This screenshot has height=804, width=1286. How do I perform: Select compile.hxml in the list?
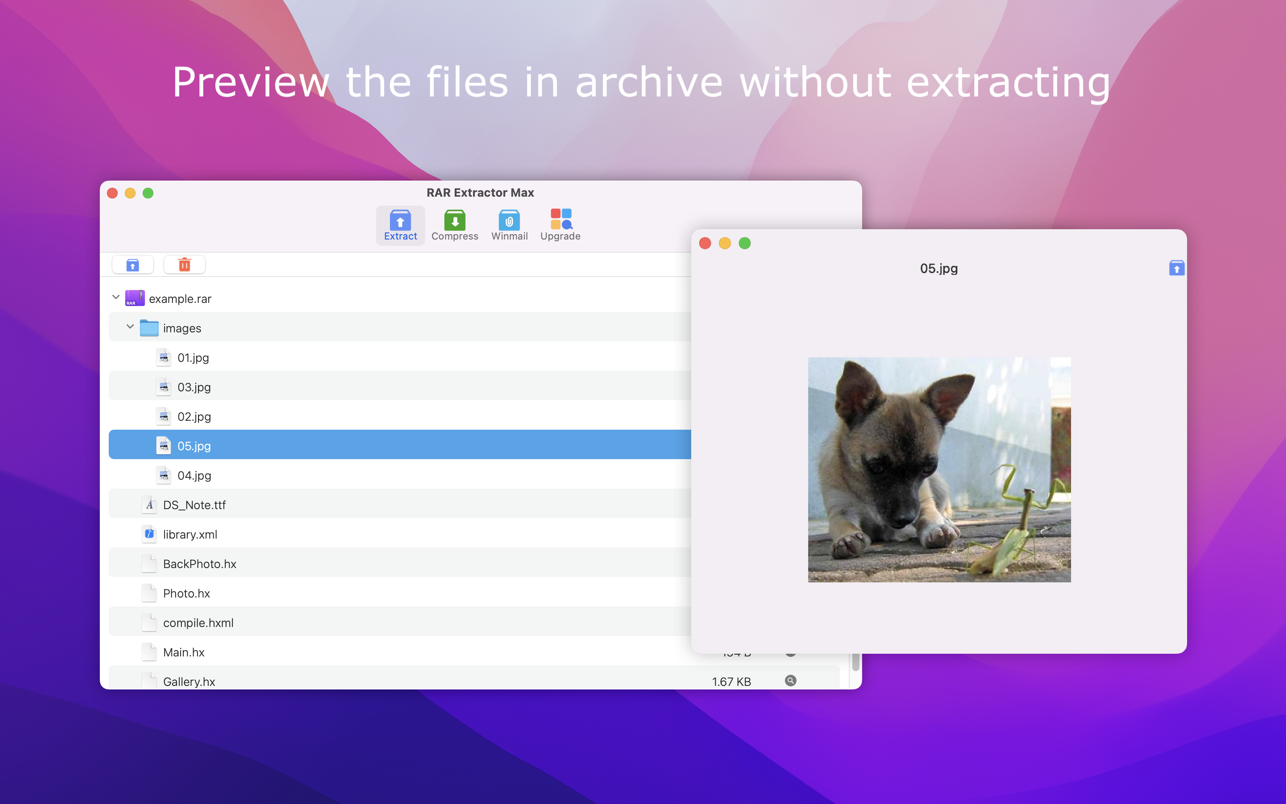coord(198,623)
